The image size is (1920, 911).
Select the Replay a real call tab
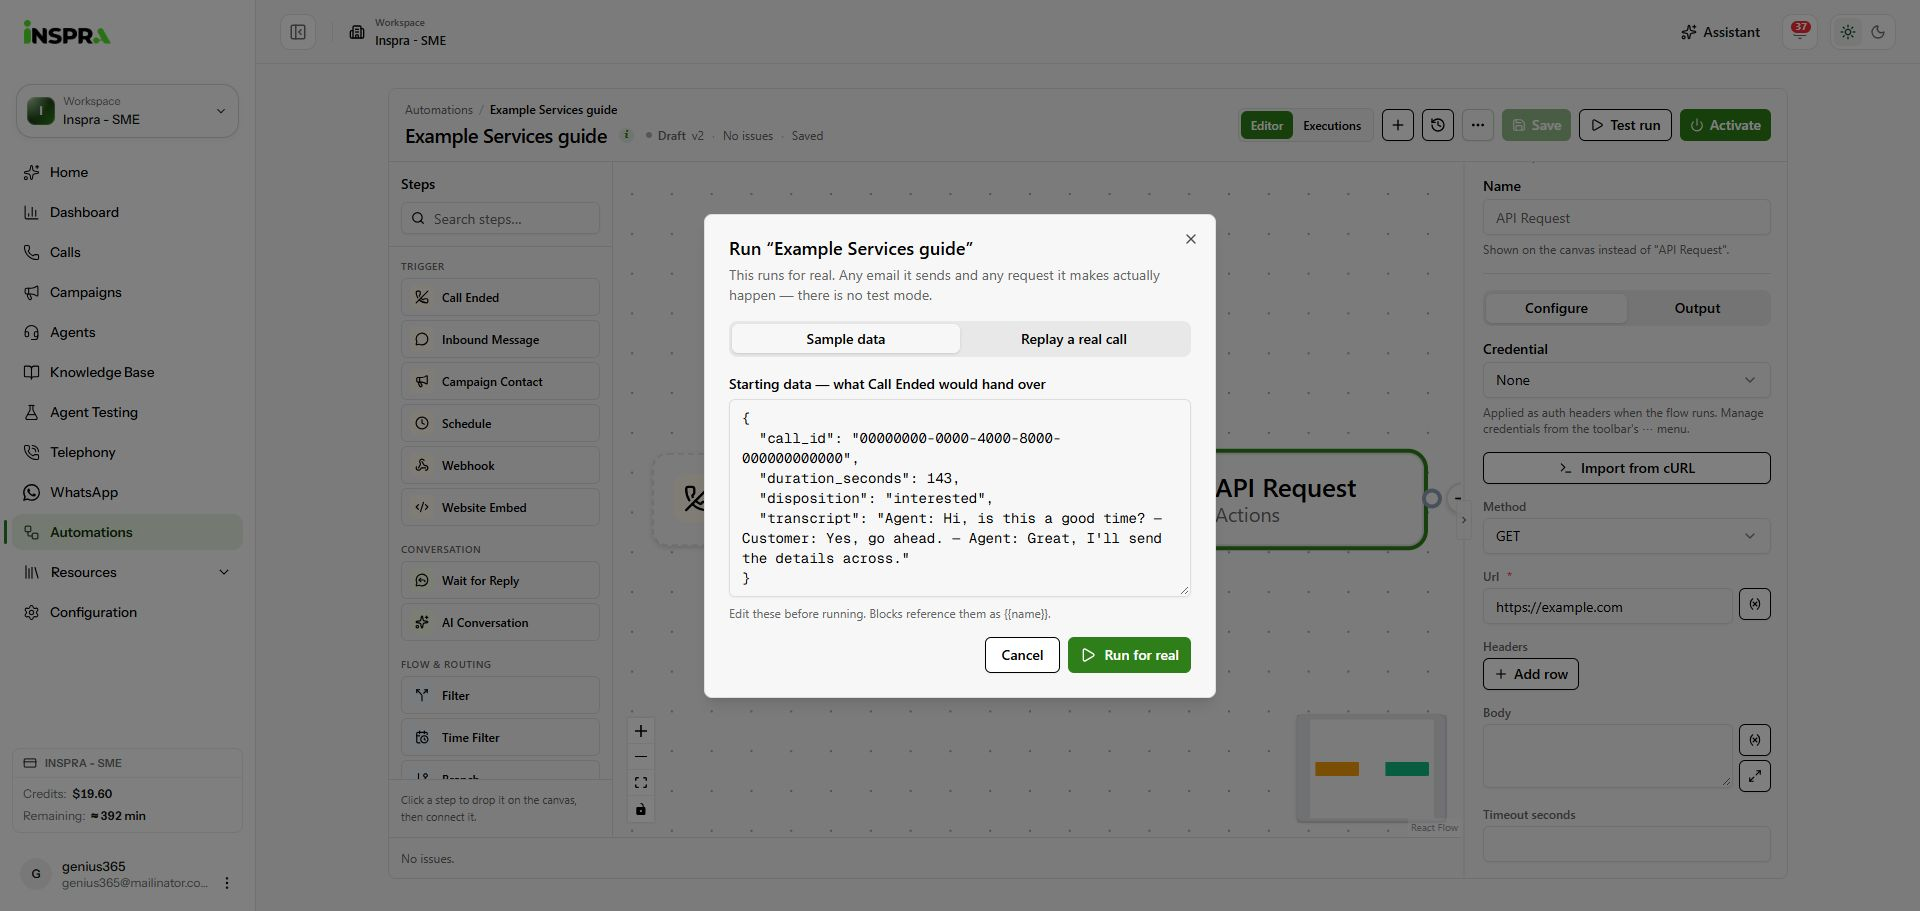[x=1074, y=339]
